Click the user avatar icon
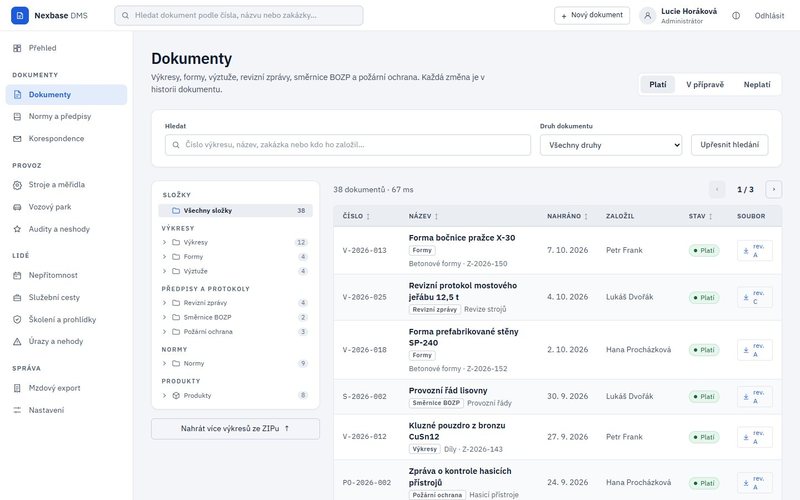Viewport: 800px width, 500px height. [x=647, y=16]
